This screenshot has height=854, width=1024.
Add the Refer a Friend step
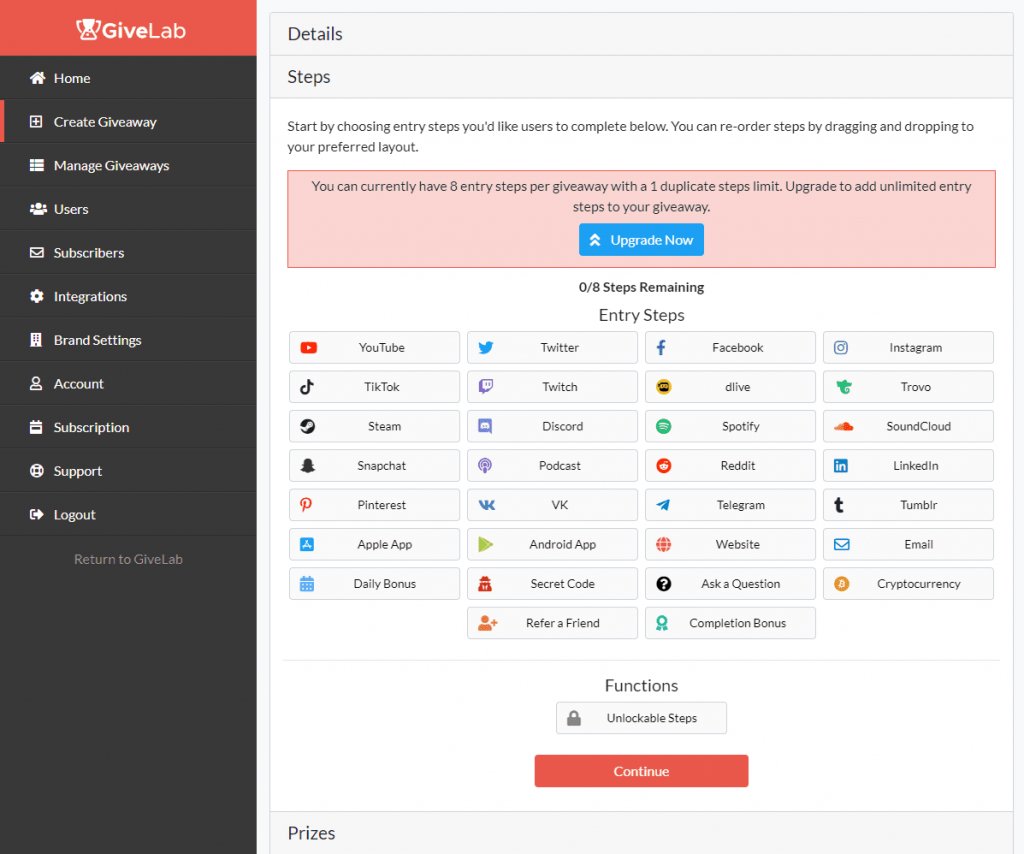(552, 623)
